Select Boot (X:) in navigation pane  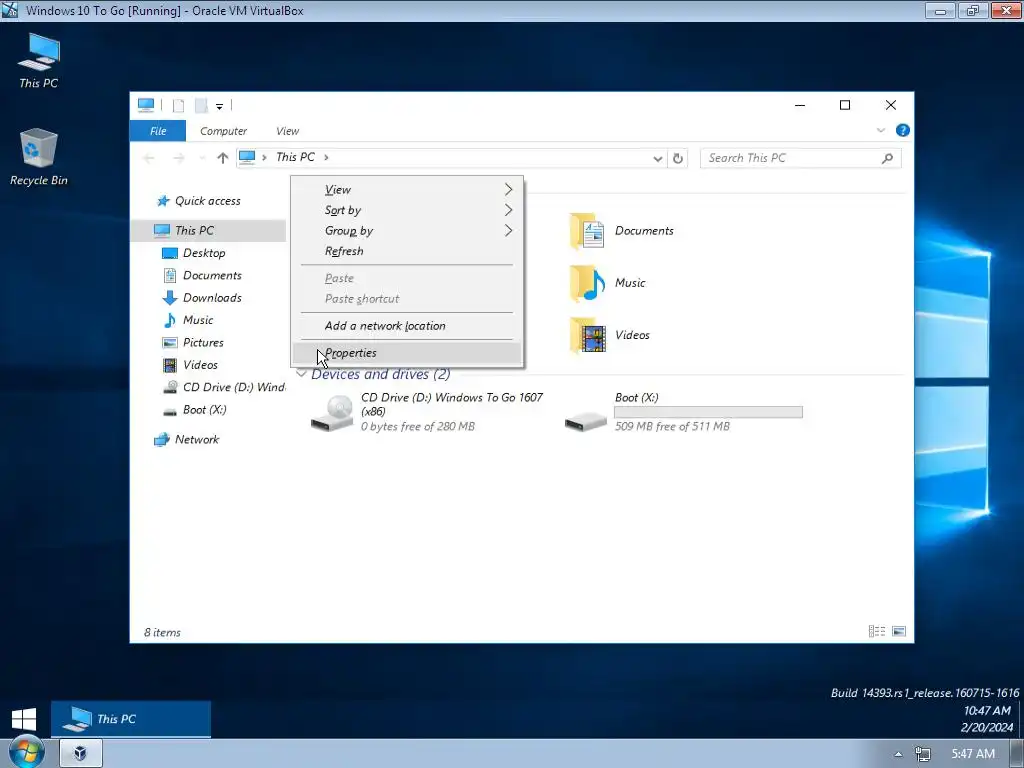pyautogui.click(x=204, y=409)
